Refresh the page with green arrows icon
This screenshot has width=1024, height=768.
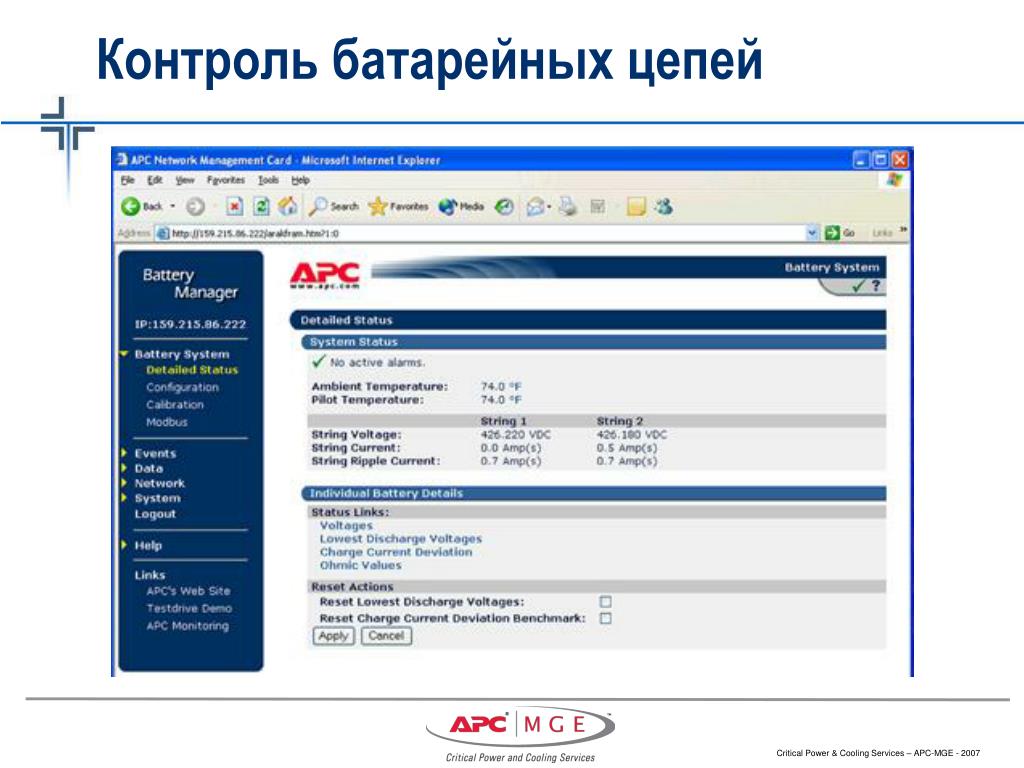(261, 207)
